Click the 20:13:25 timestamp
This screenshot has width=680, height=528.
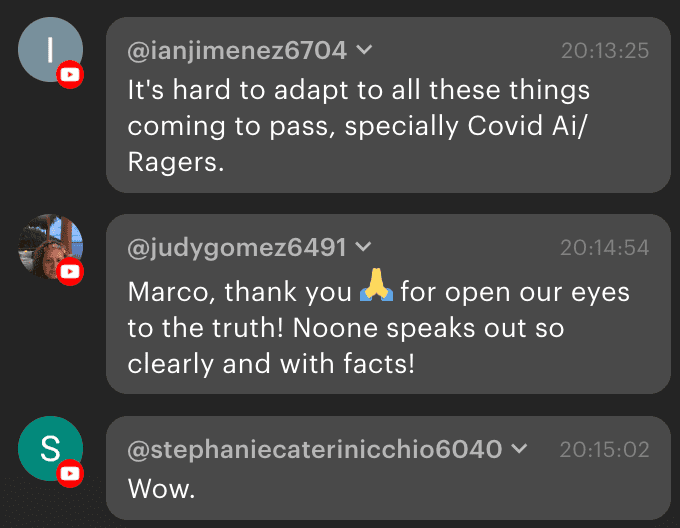[604, 50]
